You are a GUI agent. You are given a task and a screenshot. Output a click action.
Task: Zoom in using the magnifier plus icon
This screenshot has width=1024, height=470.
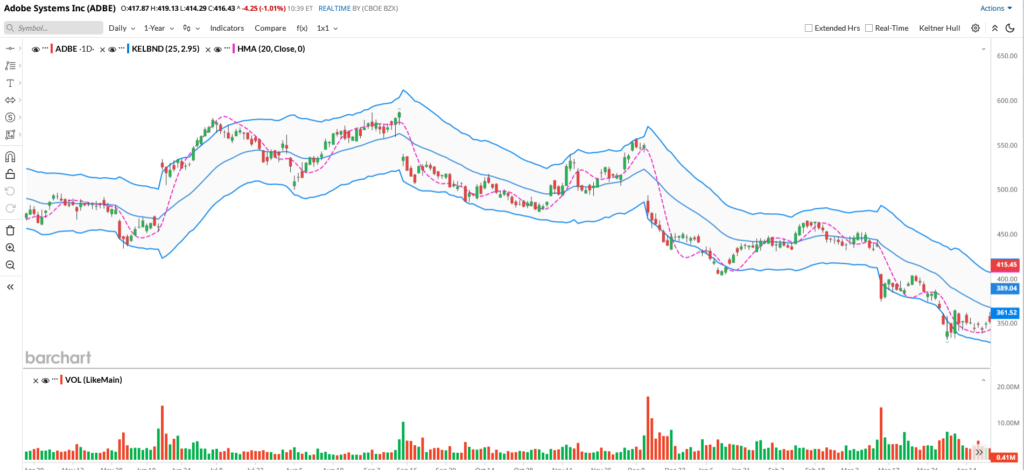pos(10,247)
